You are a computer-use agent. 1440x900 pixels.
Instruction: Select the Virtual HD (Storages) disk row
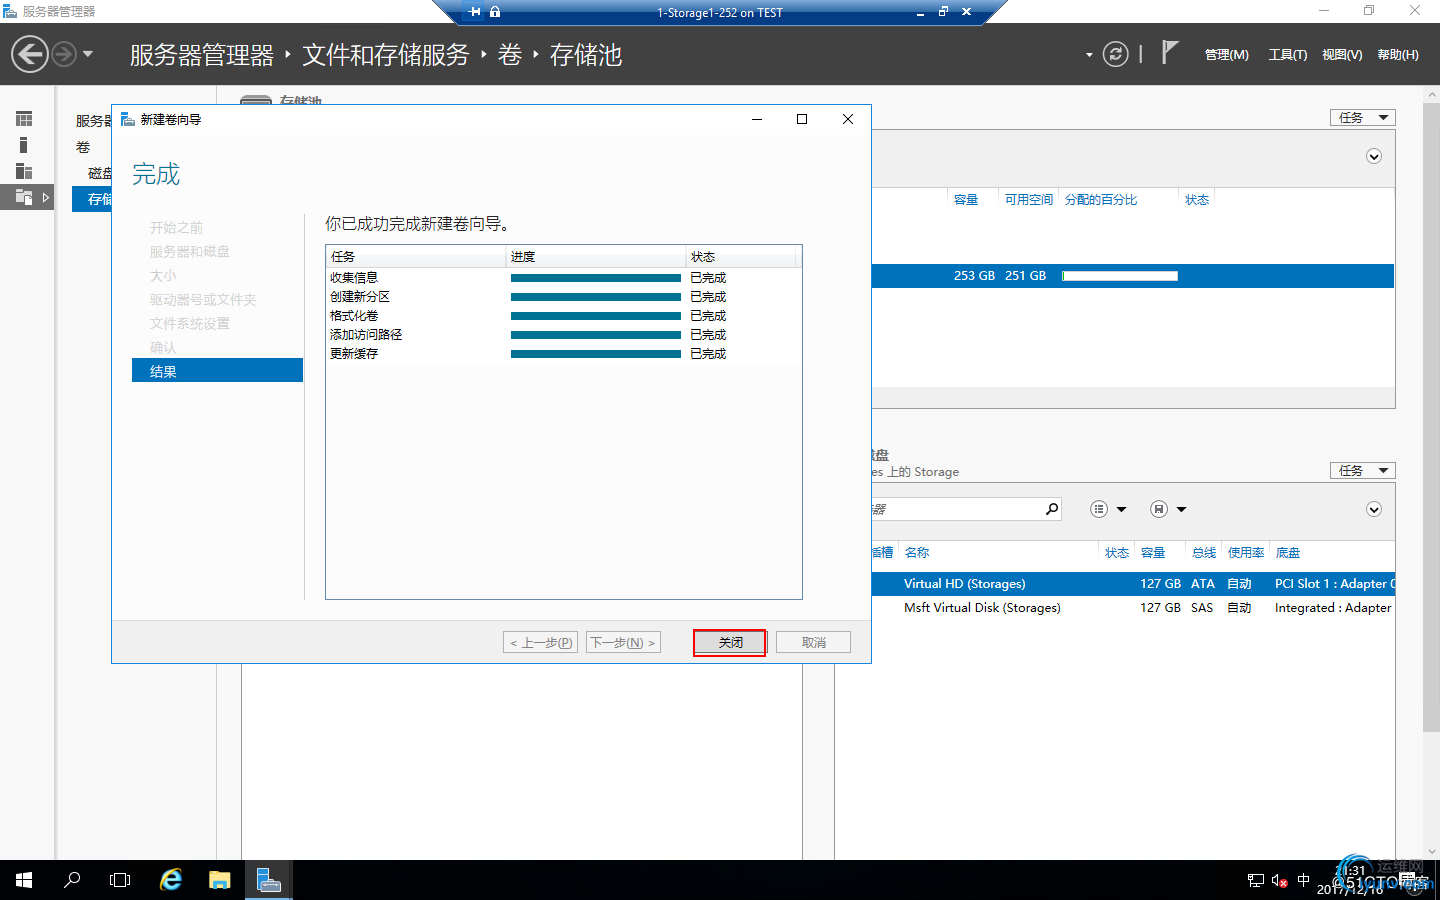[1133, 584]
